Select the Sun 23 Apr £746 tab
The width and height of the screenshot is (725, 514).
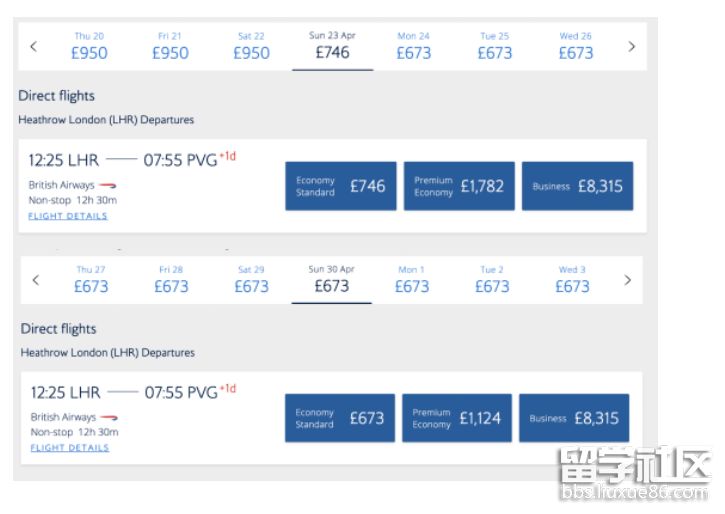332,46
